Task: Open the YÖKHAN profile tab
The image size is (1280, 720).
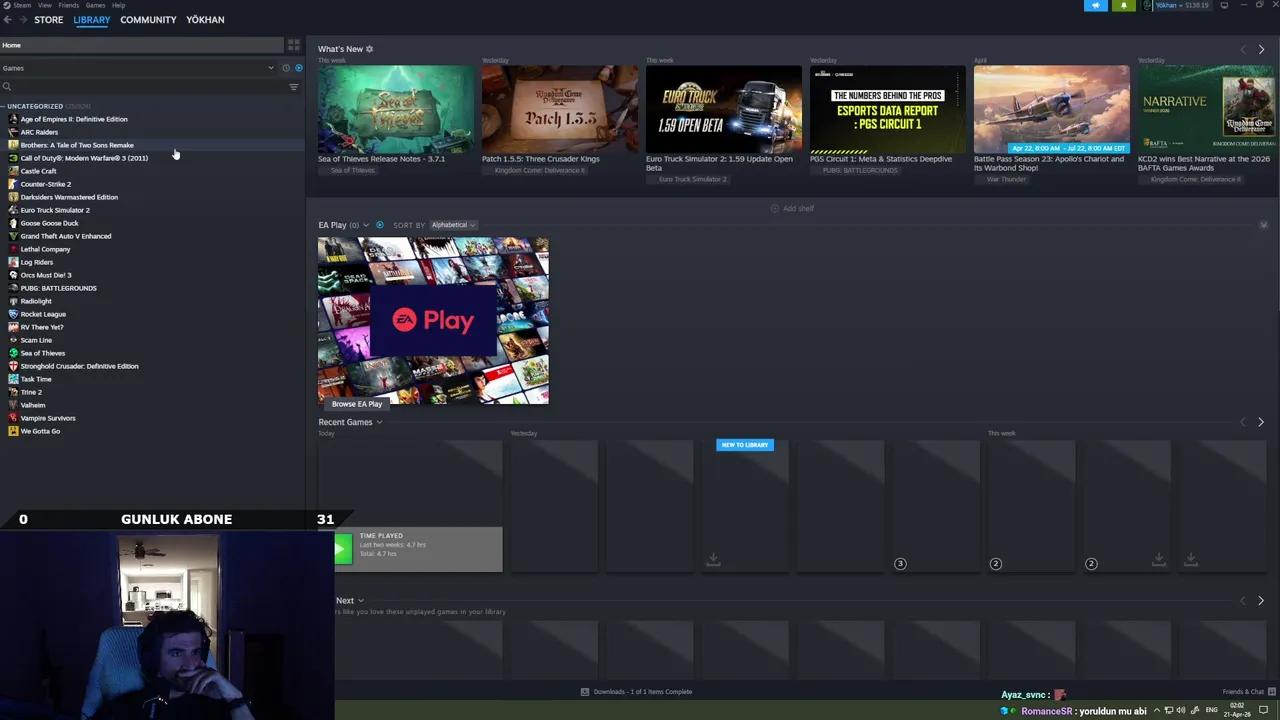Action: click(205, 20)
